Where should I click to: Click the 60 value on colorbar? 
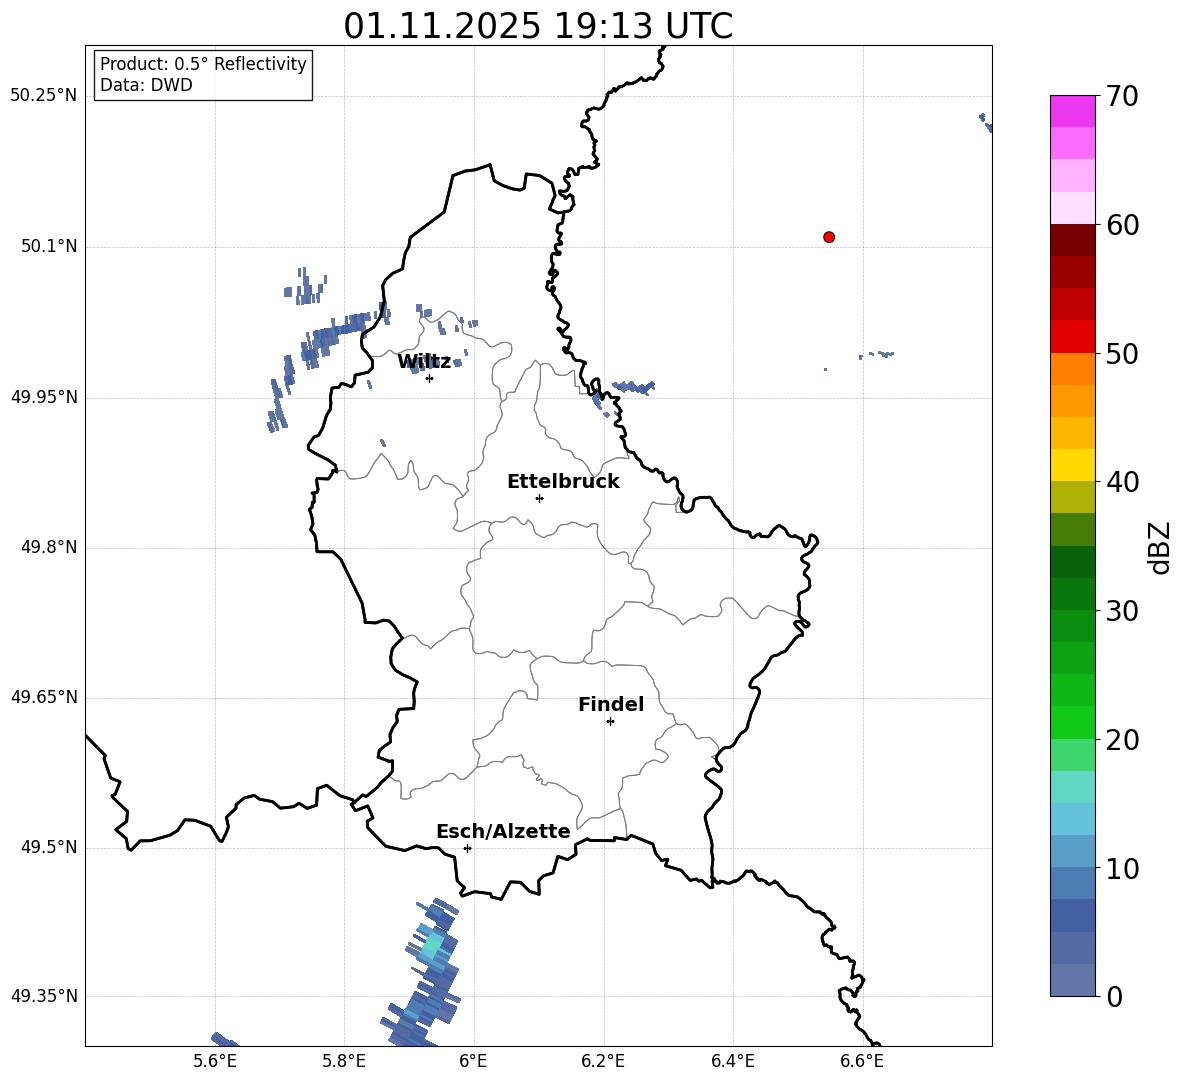click(1123, 225)
